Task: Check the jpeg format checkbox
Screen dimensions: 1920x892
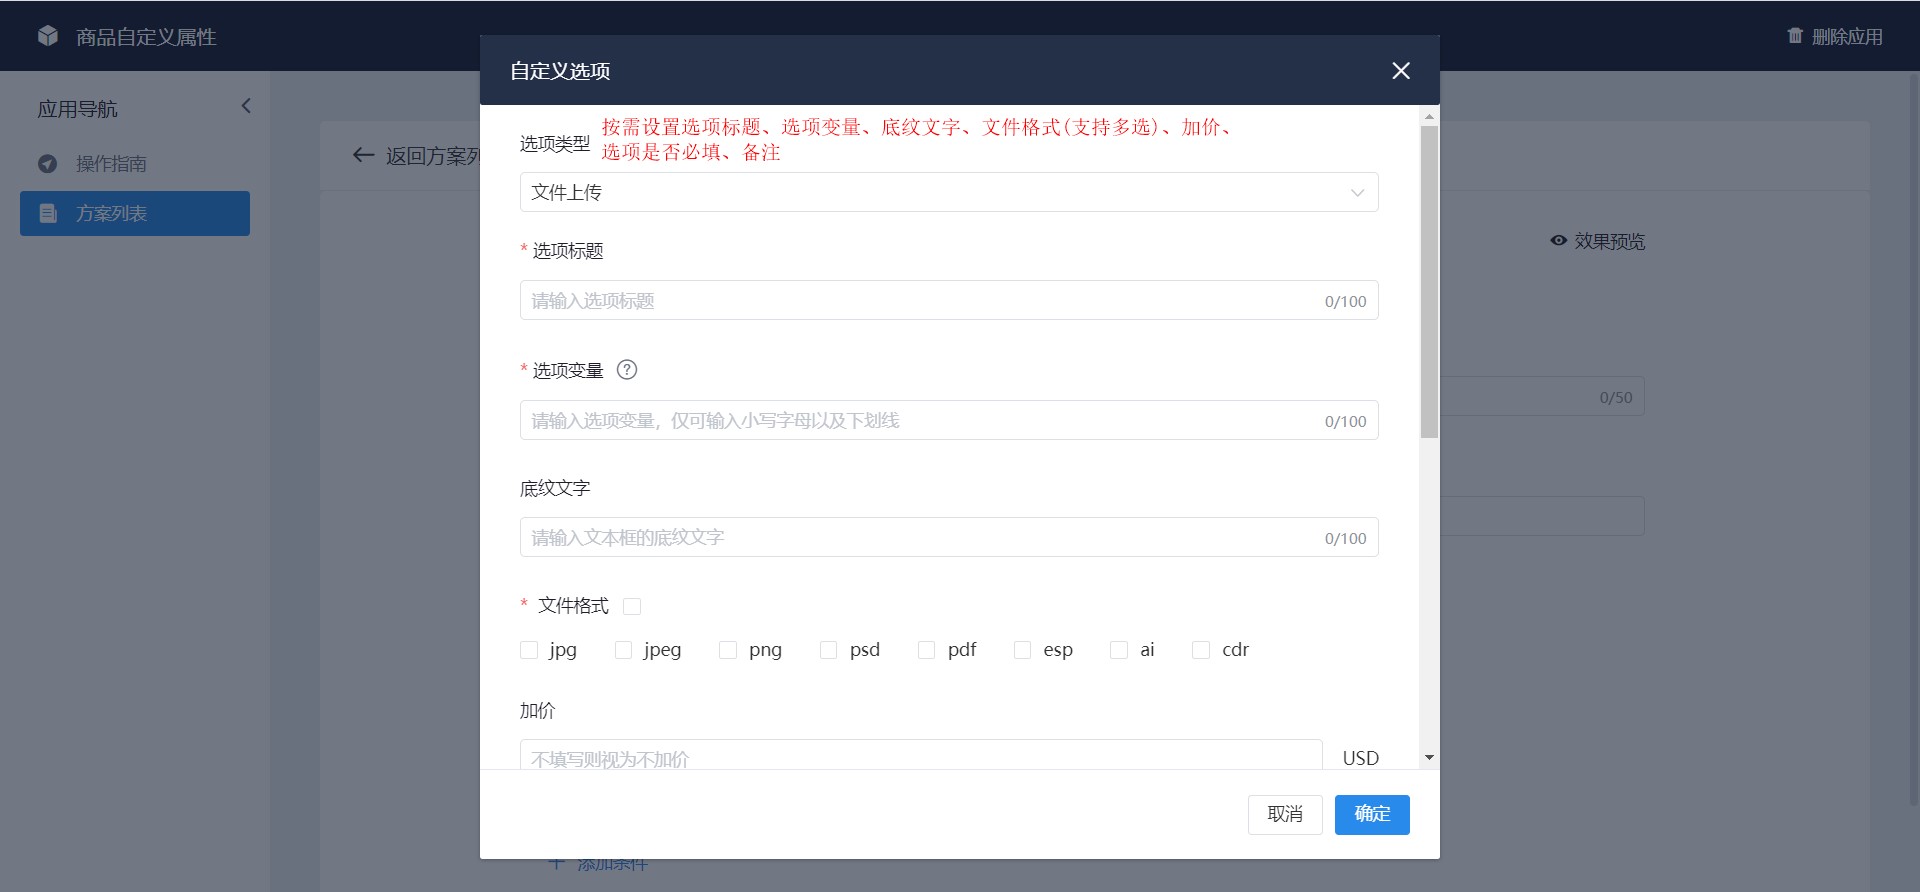Action: (623, 650)
